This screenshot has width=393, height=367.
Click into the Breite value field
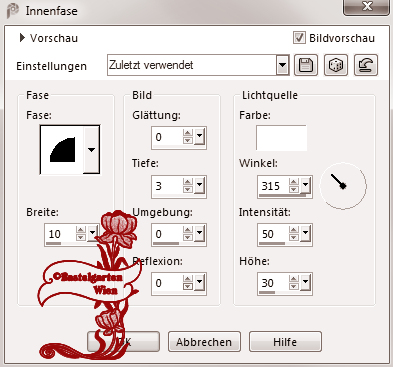click(x=60, y=234)
